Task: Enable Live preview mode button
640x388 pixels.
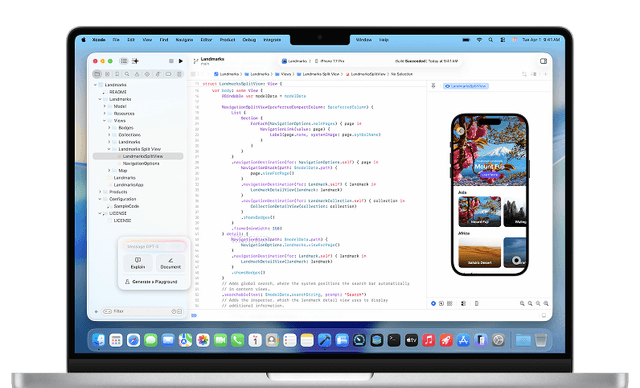Action: pos(433,304)
